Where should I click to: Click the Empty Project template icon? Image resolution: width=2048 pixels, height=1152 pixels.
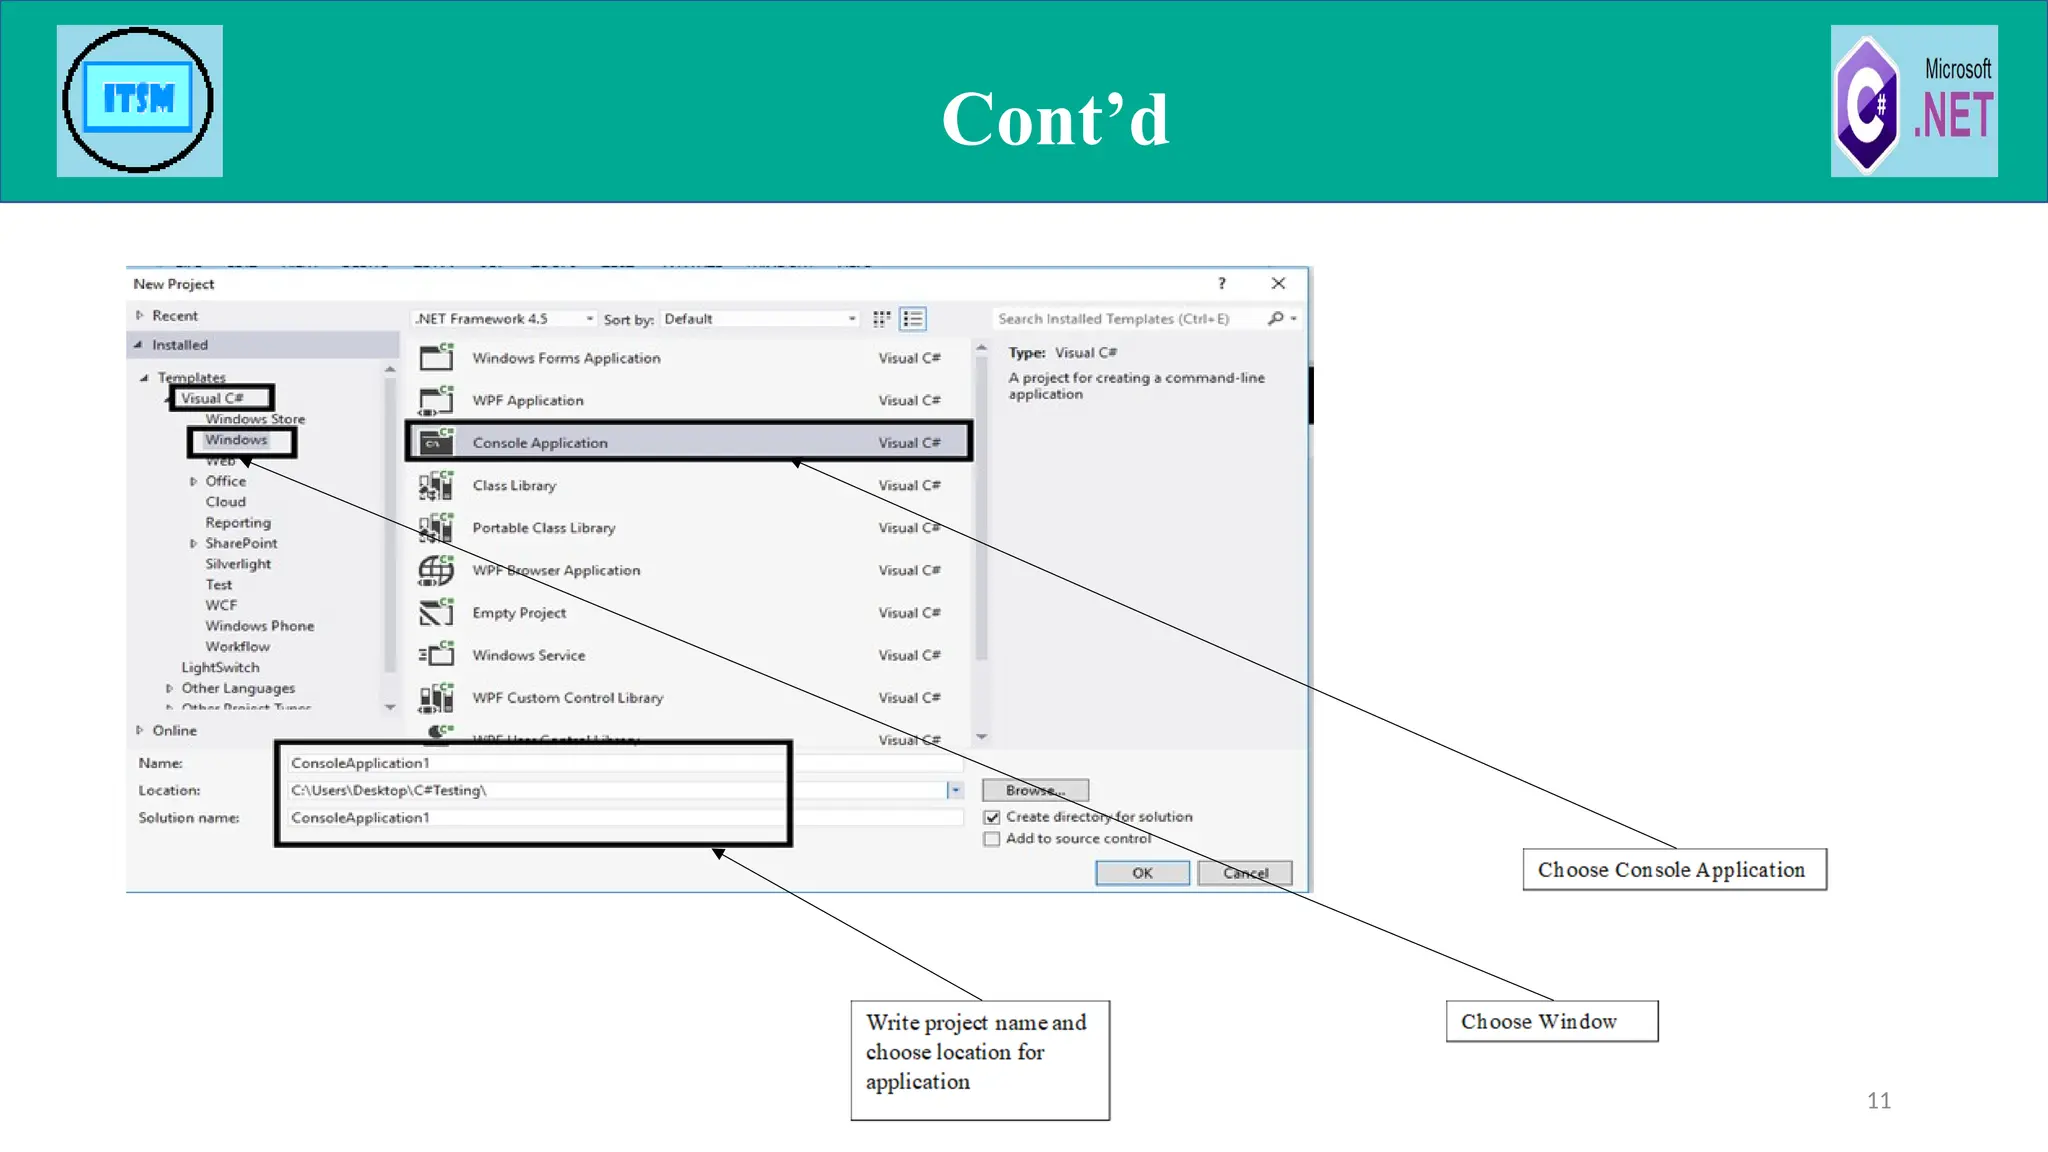pyautogui.click(x=436, y=612)
